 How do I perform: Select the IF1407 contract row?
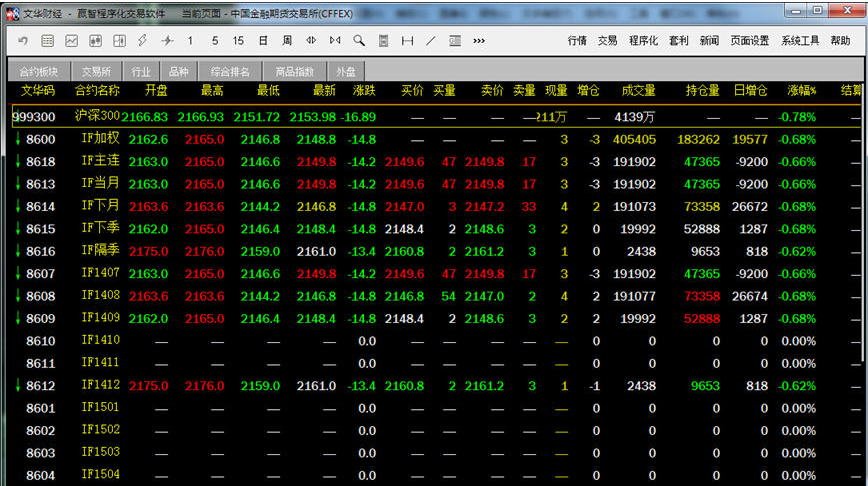tap(100, 273)
